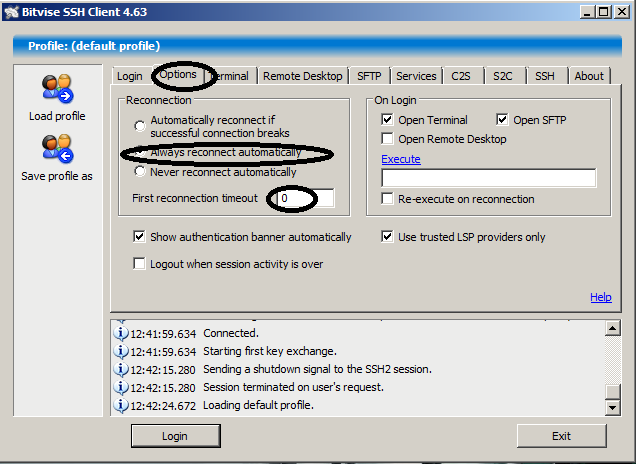Click the Execute command input field
The height and width of the screenshot is (464, 636).
[489, 178]
